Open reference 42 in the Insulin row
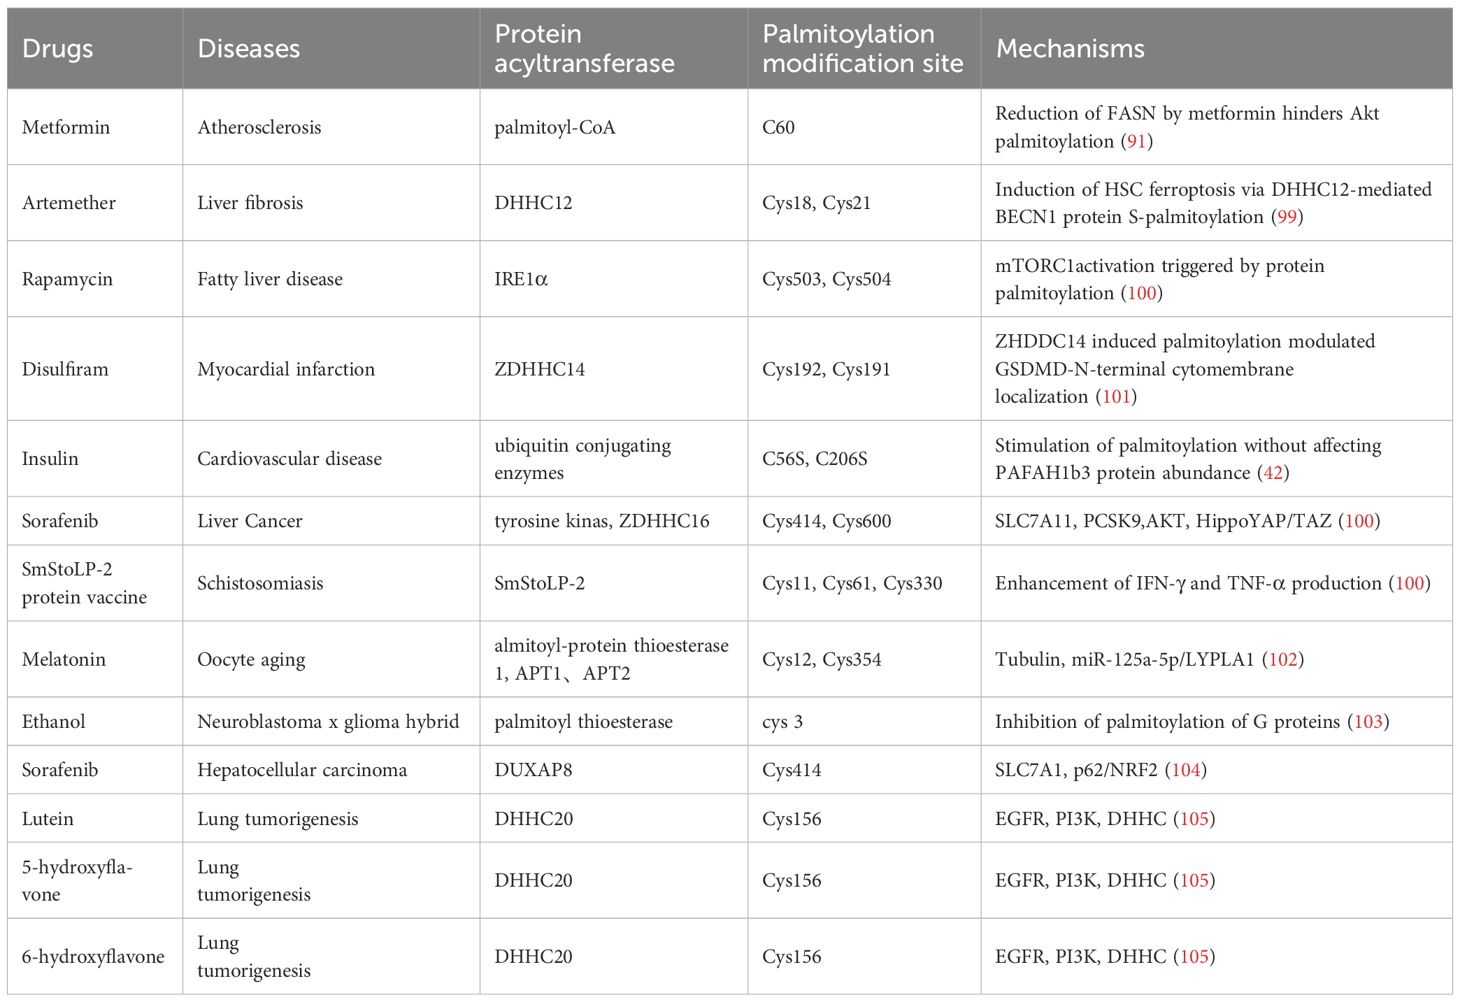The width and height of the screenshot is (1460, 1002). click(1273, 473)
